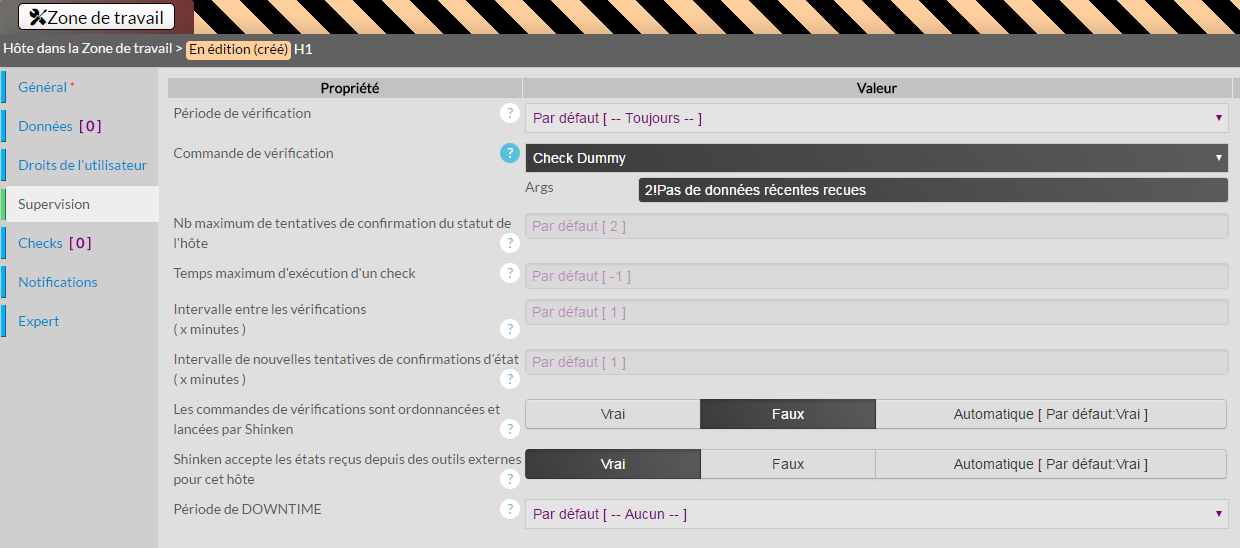The width and height of the screenshot is (1240, 548).
Task: Open the Droits de l'utilisateur tab
Action: 82,165
